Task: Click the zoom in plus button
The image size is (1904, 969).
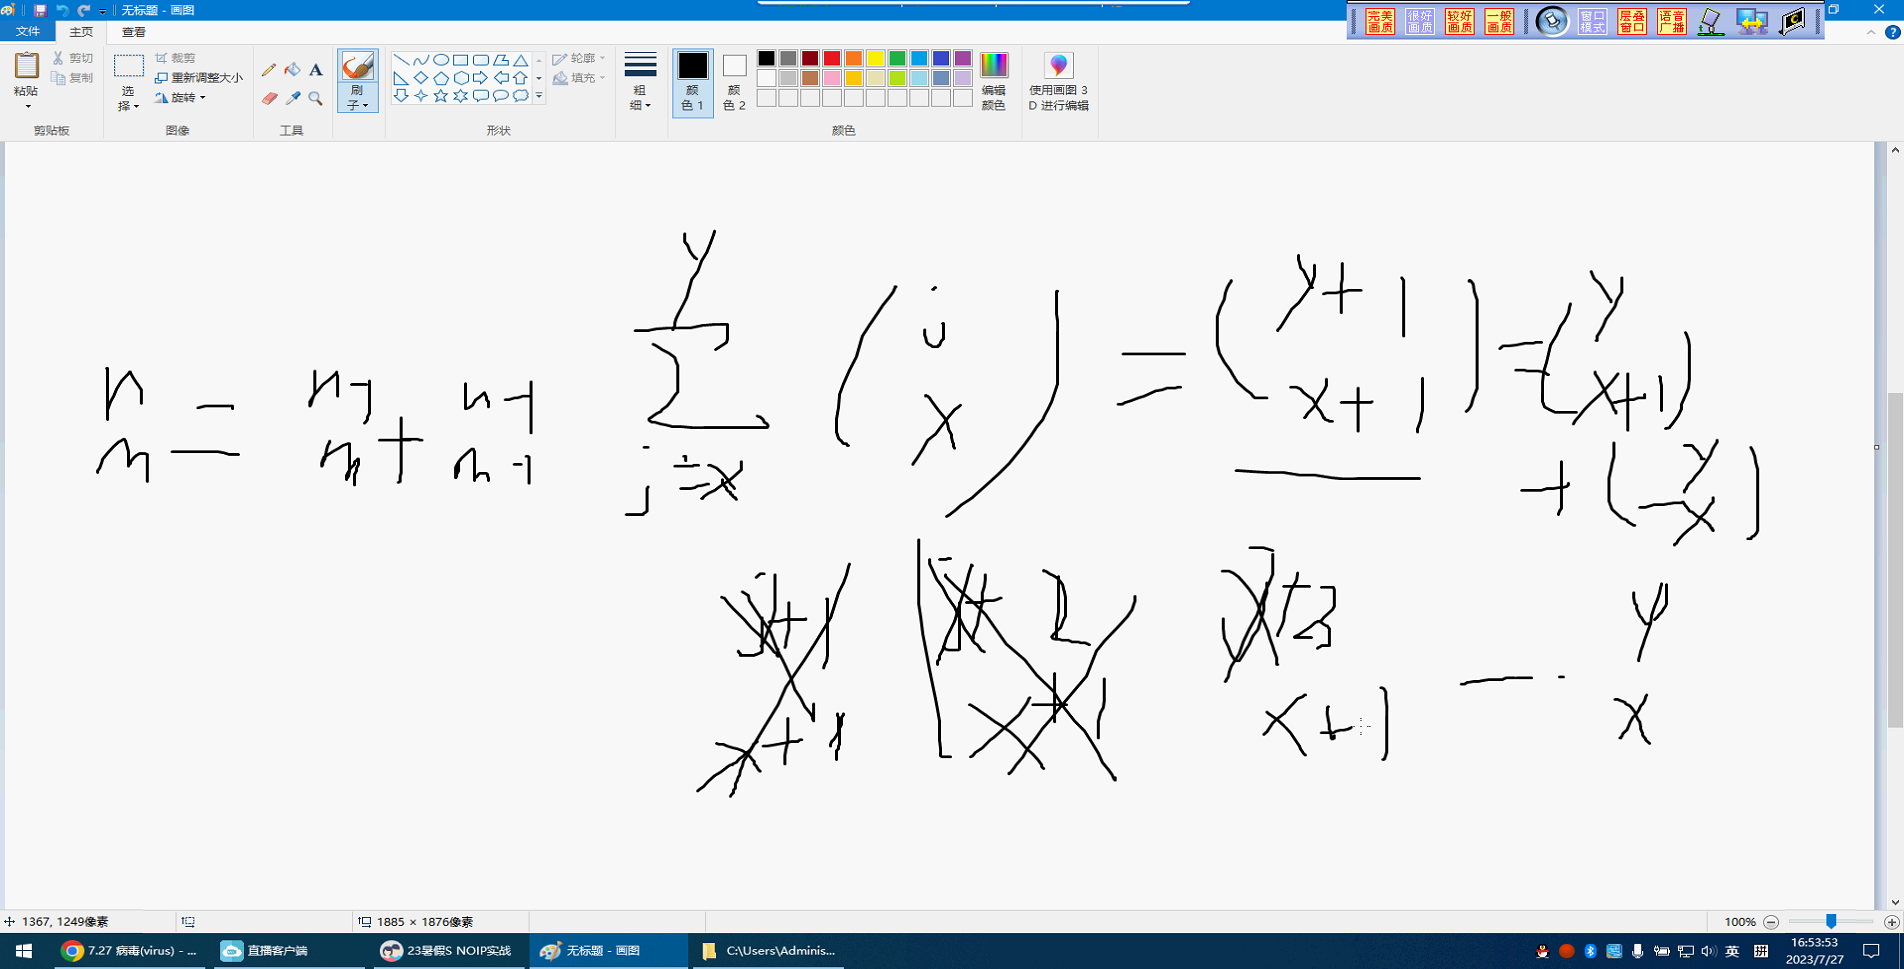Action: (1891, 922)
